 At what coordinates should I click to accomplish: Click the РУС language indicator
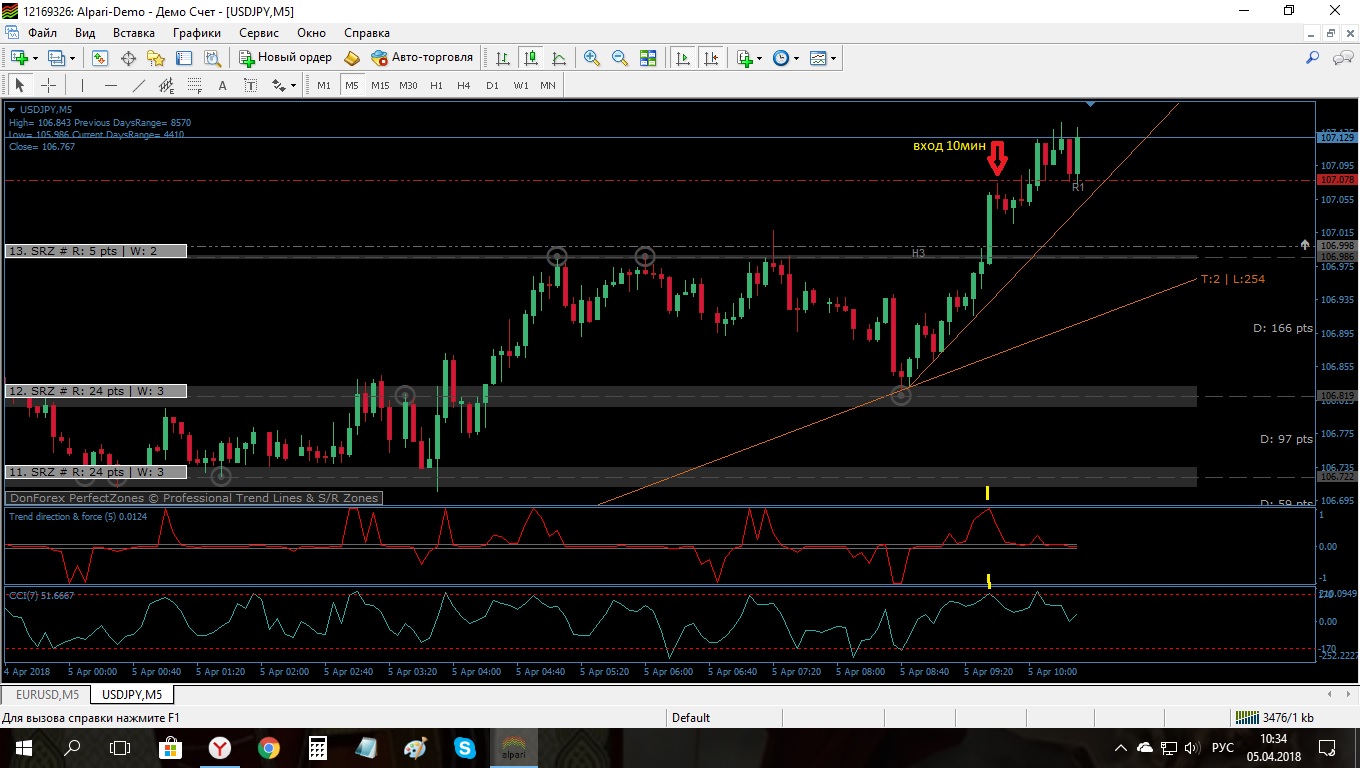1222,747
